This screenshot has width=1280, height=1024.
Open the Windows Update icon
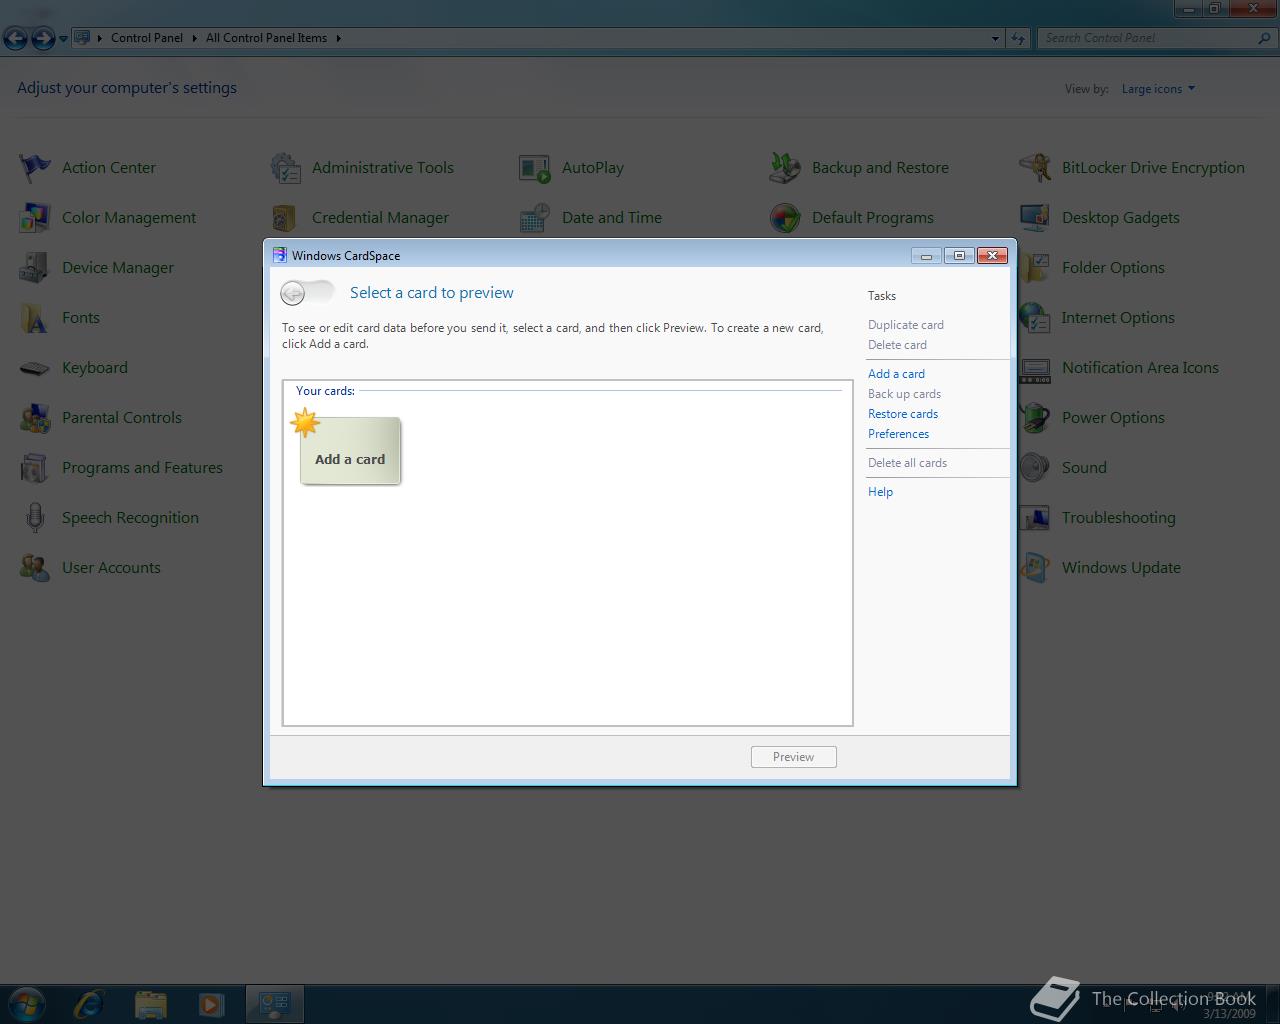pyautogui.click(x=1035, y=567)
